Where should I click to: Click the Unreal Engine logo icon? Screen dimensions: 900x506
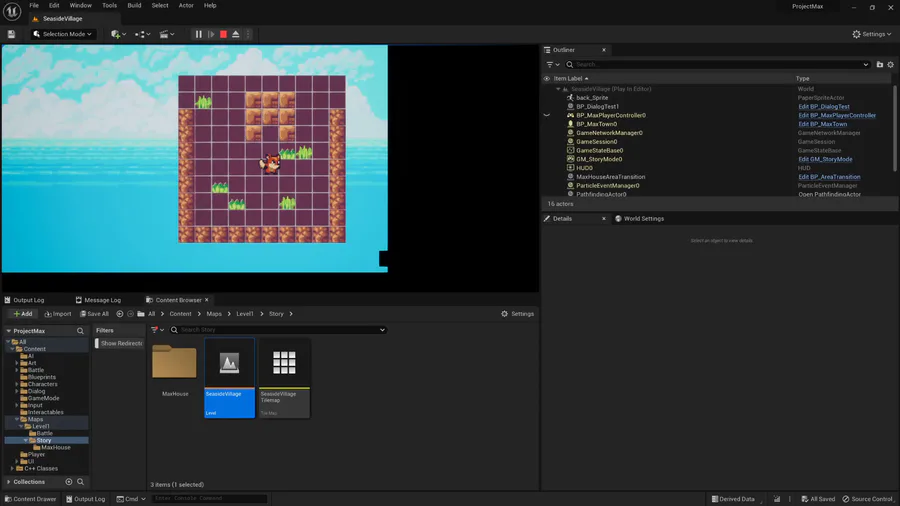point(11,11)
